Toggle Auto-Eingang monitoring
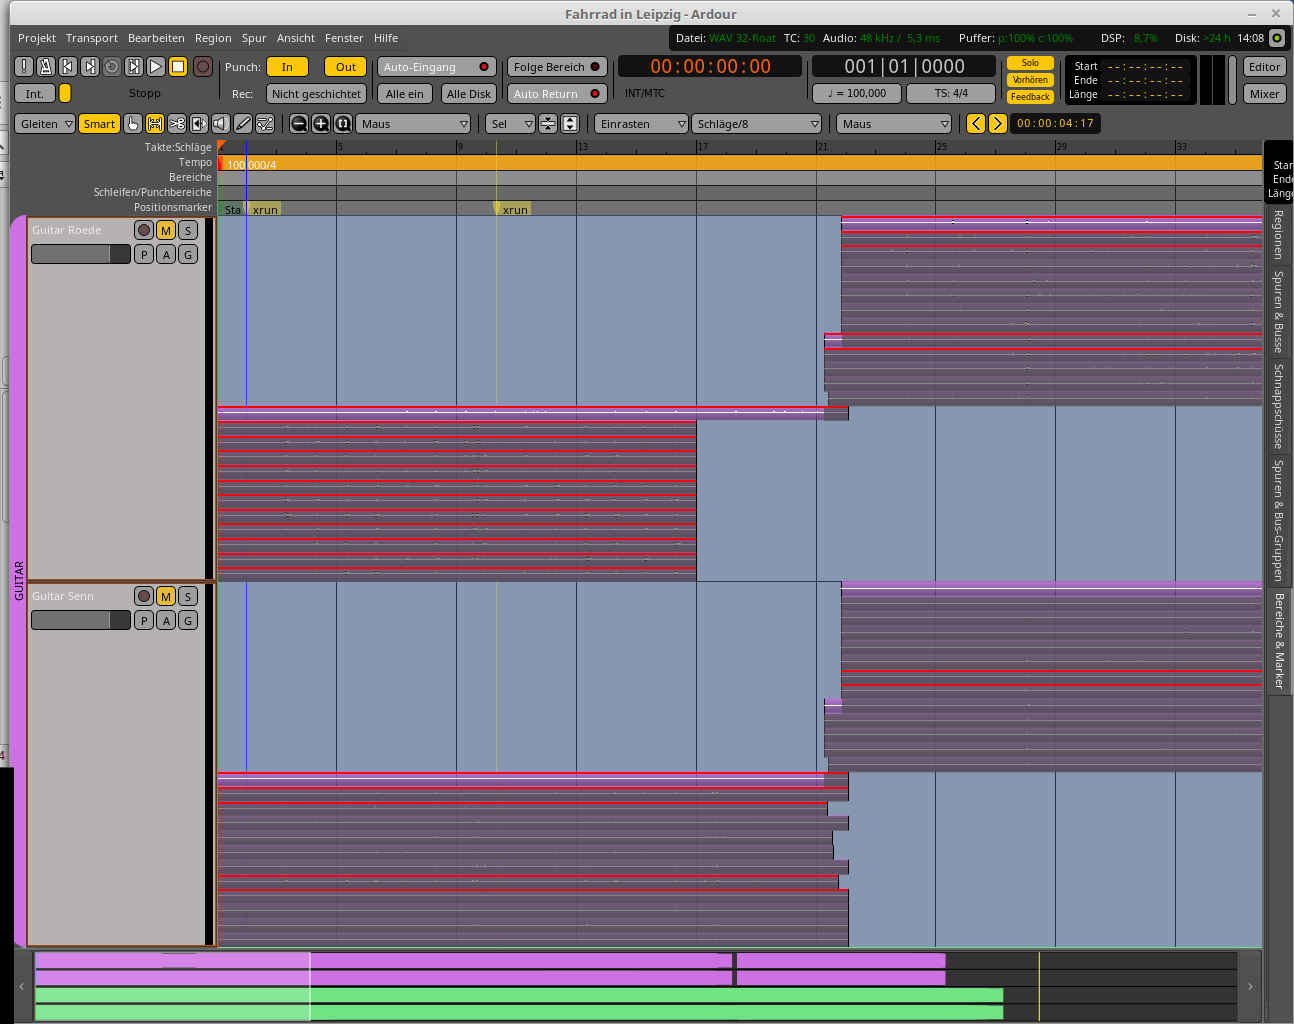Viewport: 1294px width, 1024px height. 436,67
